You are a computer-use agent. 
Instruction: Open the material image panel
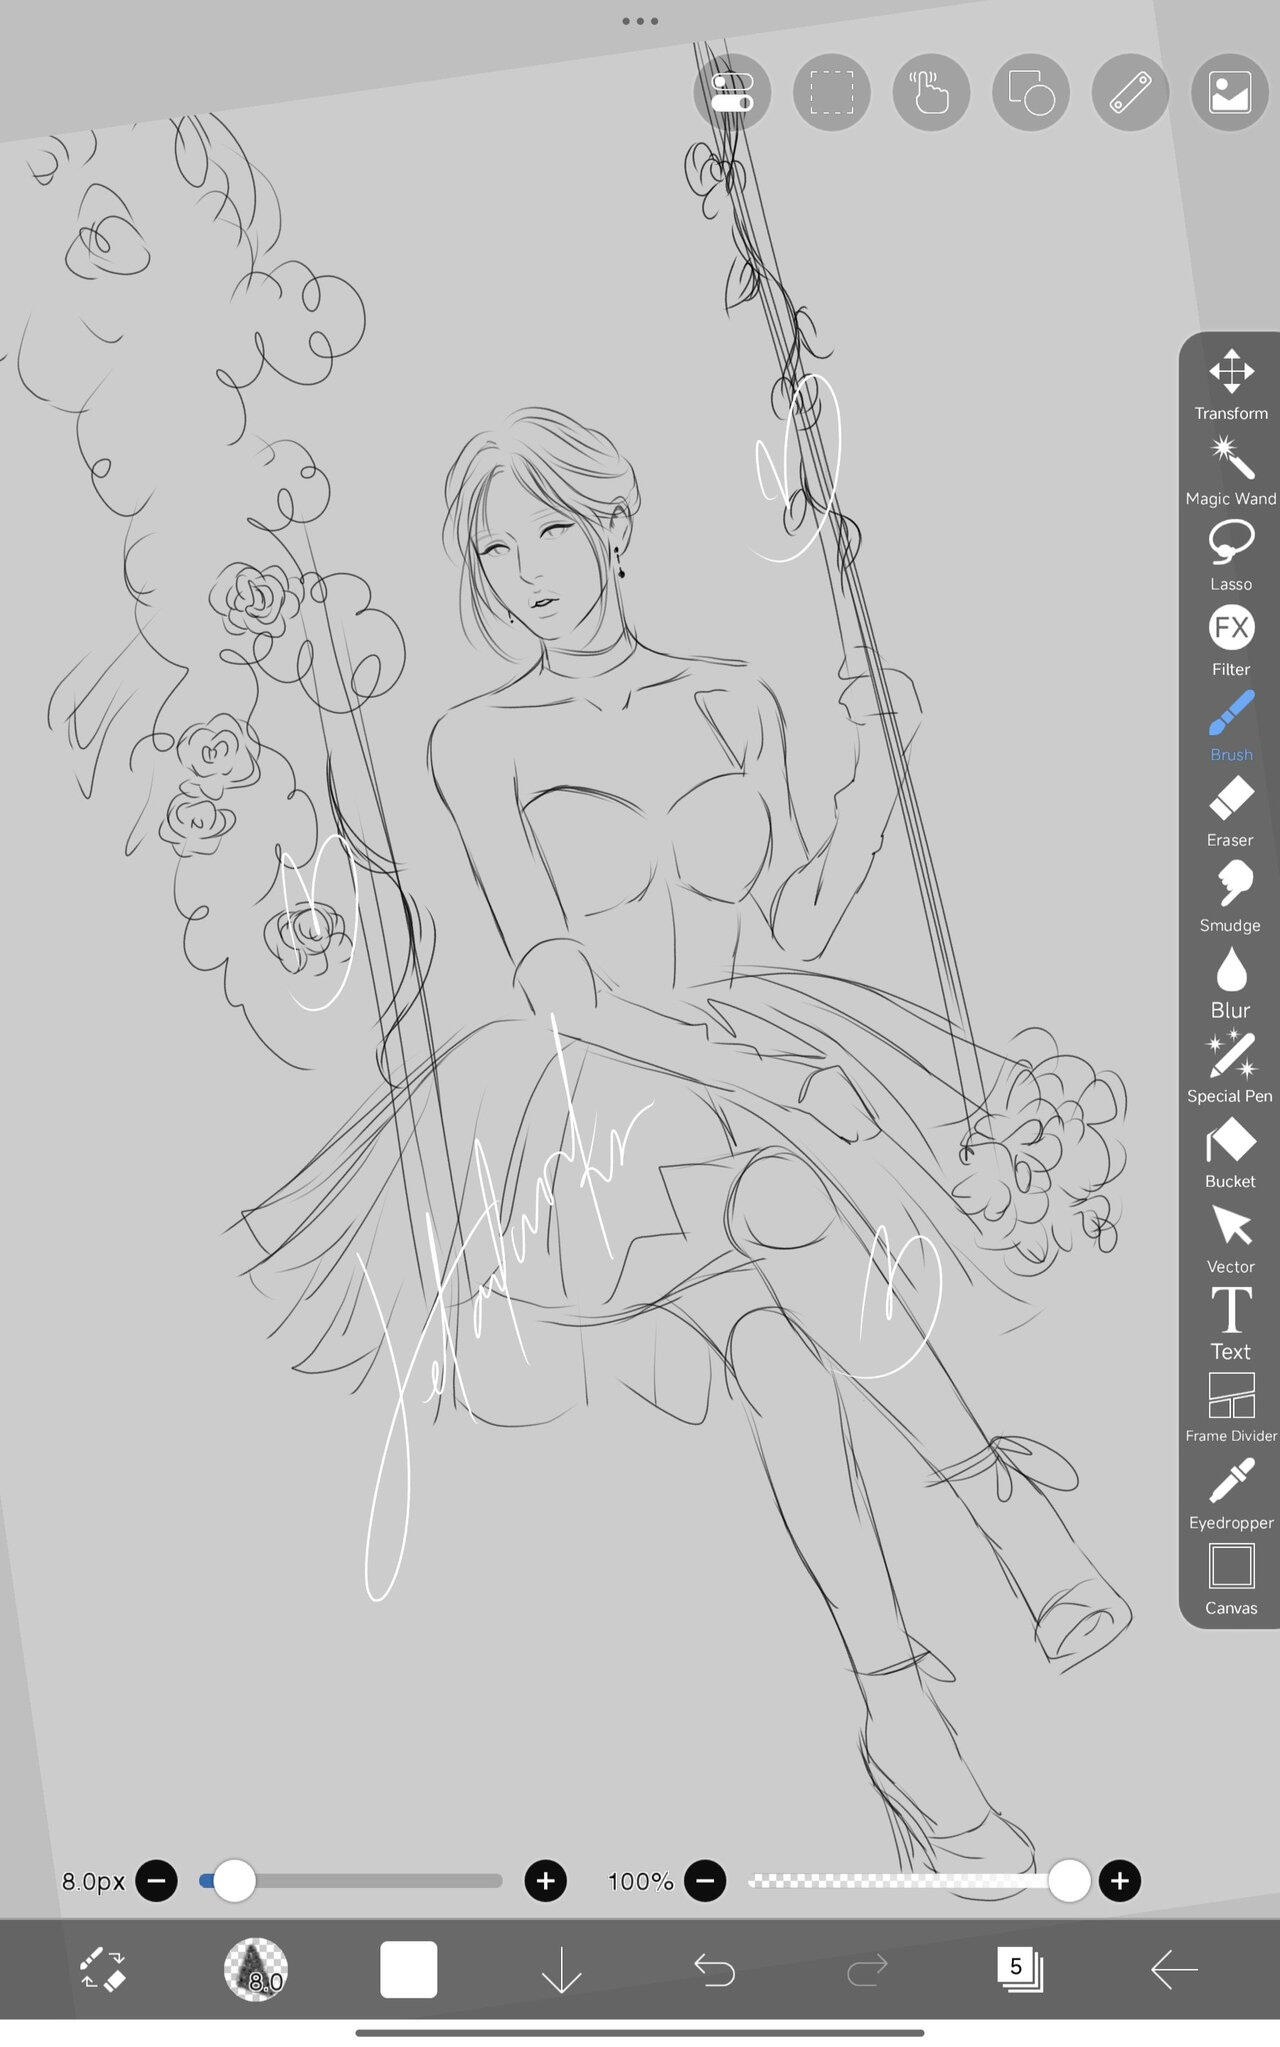[x=1230, y=93]
